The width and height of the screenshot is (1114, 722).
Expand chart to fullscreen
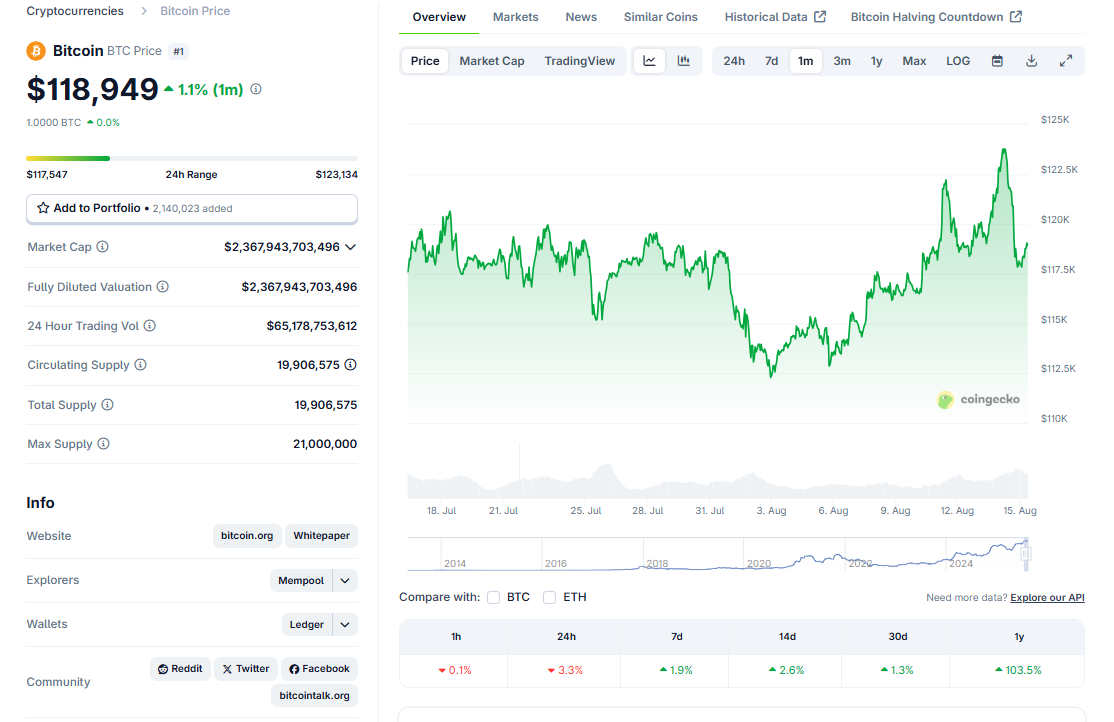click(1066, 61)
